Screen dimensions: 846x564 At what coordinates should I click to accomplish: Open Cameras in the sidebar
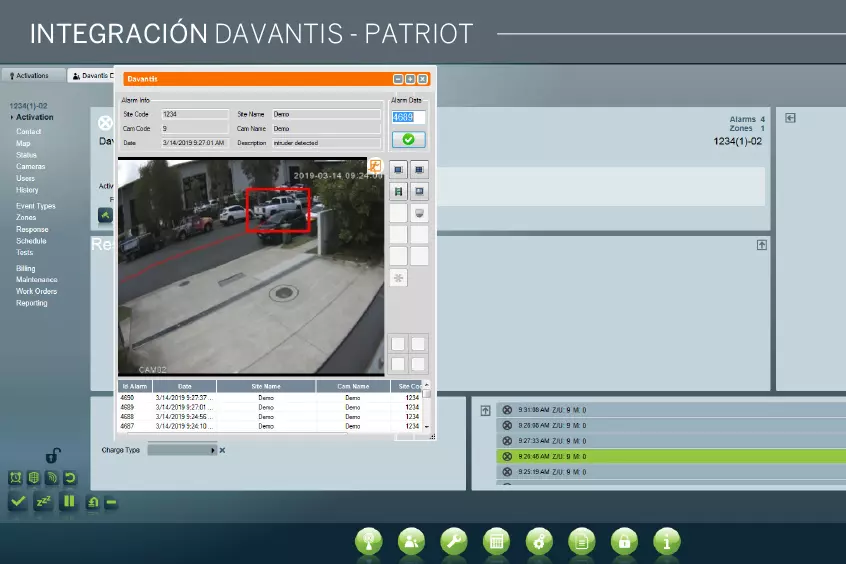point(31,167)
